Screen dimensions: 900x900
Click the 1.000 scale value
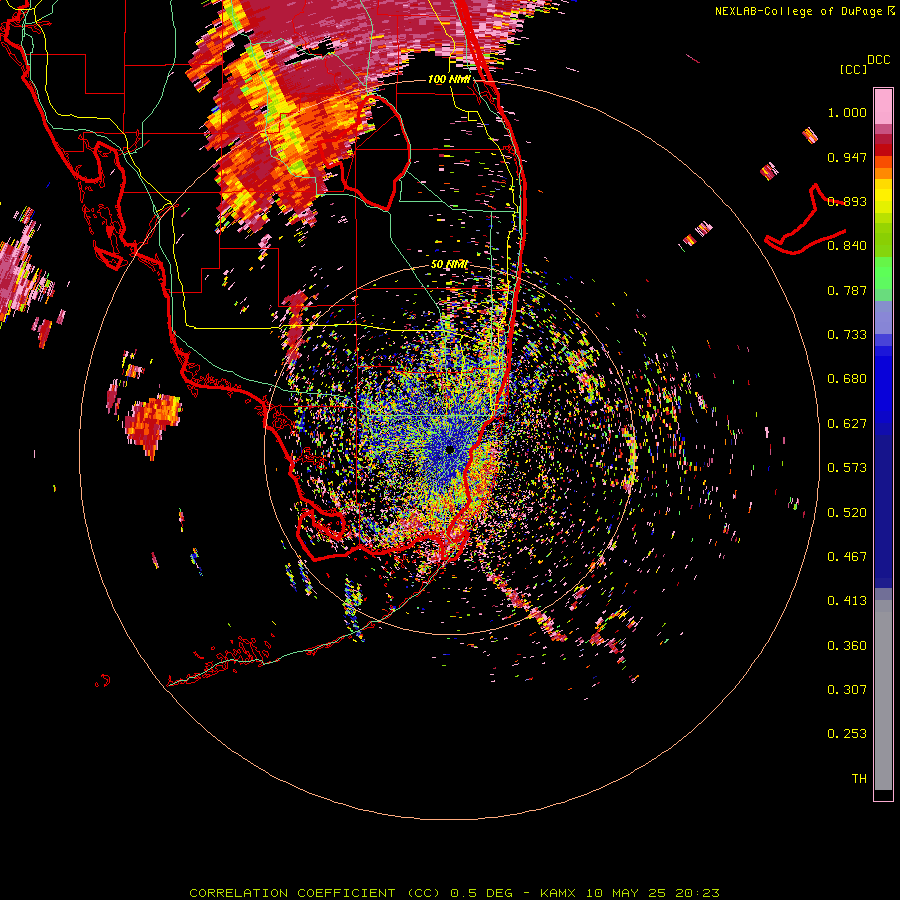click(847, 112)
